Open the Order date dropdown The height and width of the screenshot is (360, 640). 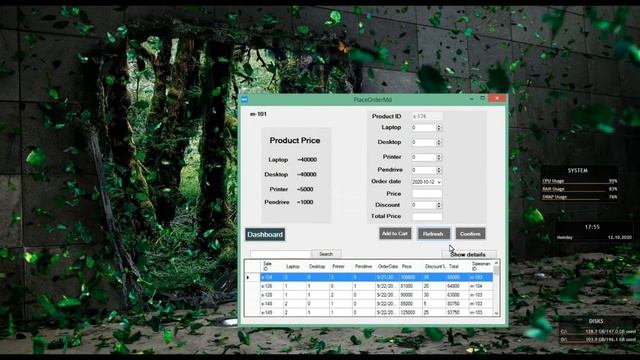point(439,182)
